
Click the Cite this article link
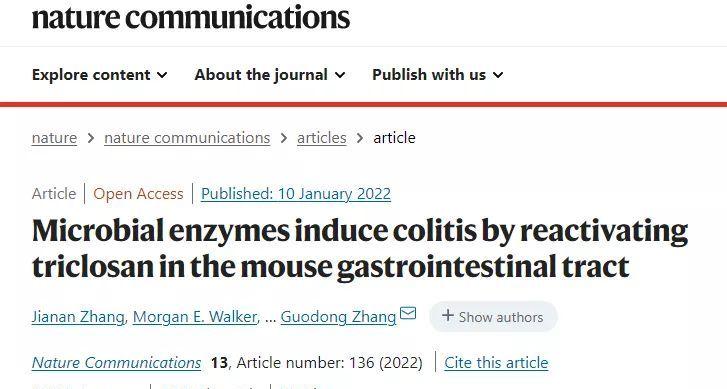pos(496,362)
